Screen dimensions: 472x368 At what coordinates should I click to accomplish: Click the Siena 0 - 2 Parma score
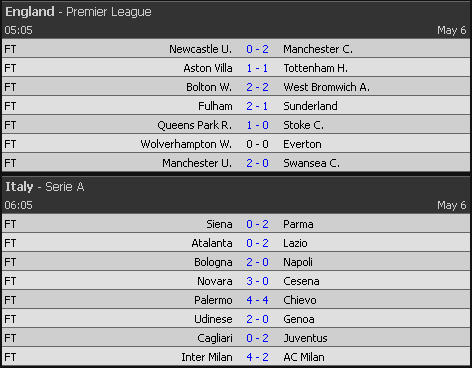click(257, 224)
